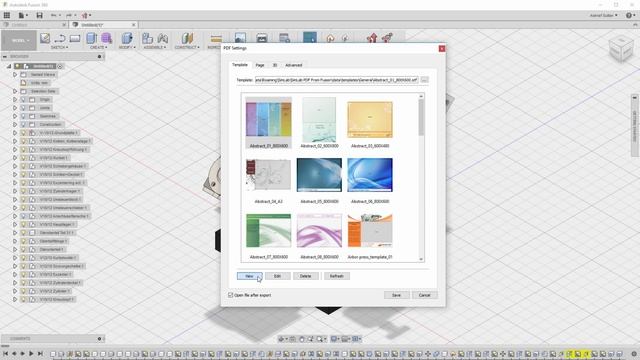
Task: Open the data panel grid icon
Action: click(x=7, y=15)
